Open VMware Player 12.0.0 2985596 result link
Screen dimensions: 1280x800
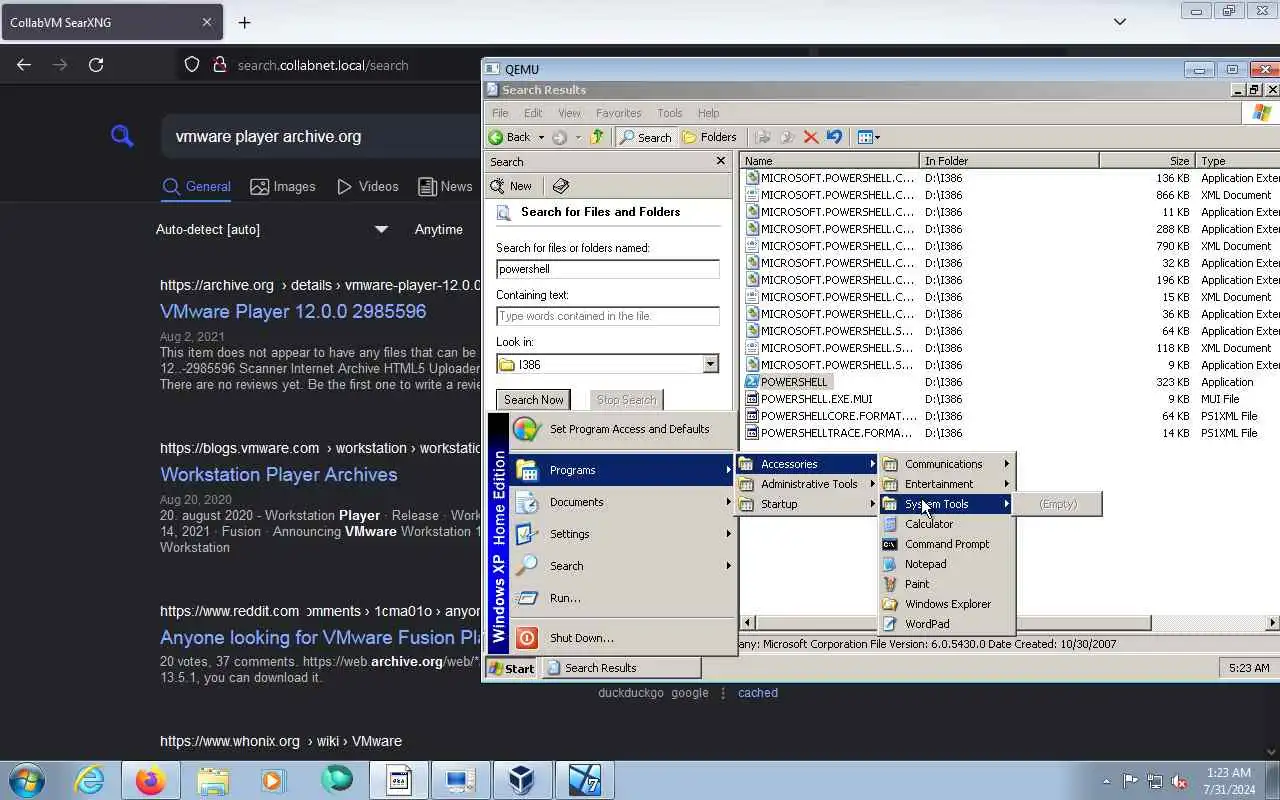click(293, 311)
